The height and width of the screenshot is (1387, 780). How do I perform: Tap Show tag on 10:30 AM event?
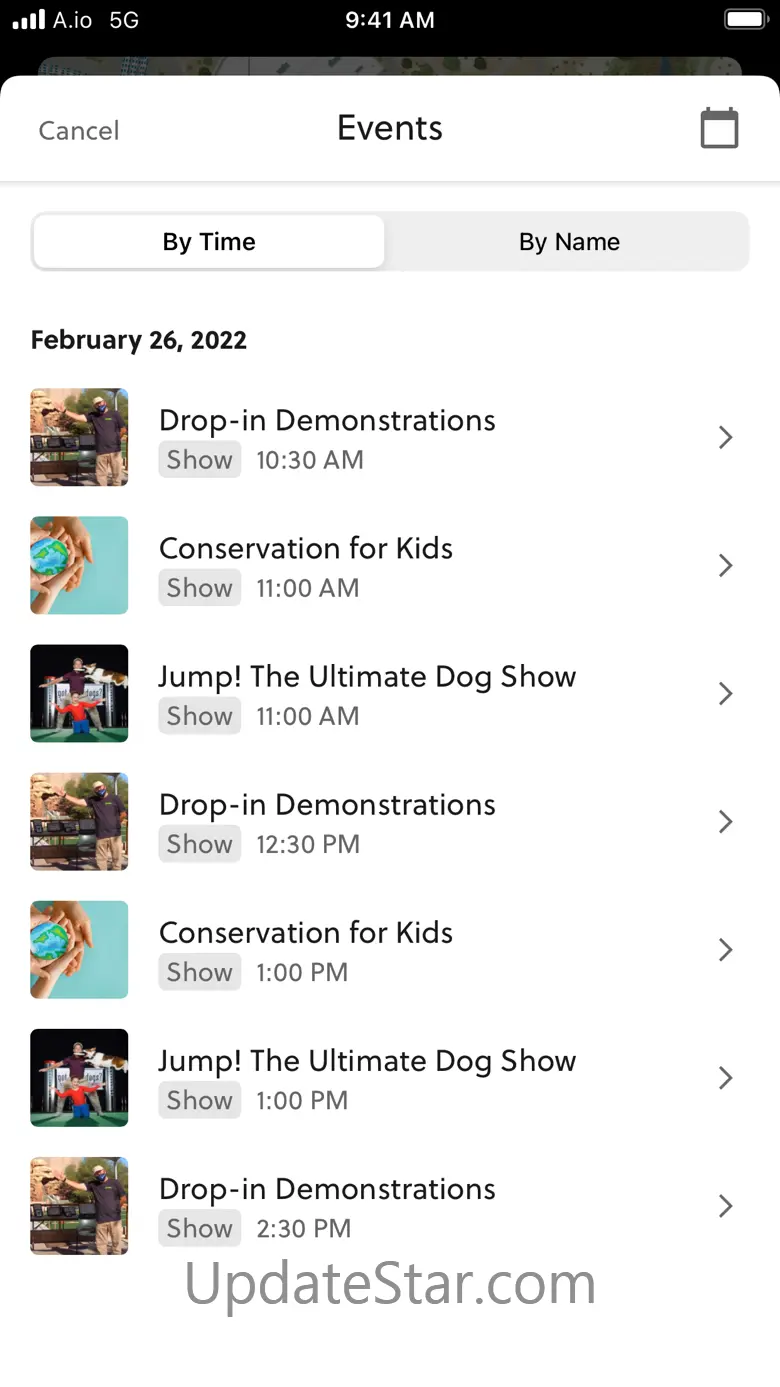[x=200, y=460]
